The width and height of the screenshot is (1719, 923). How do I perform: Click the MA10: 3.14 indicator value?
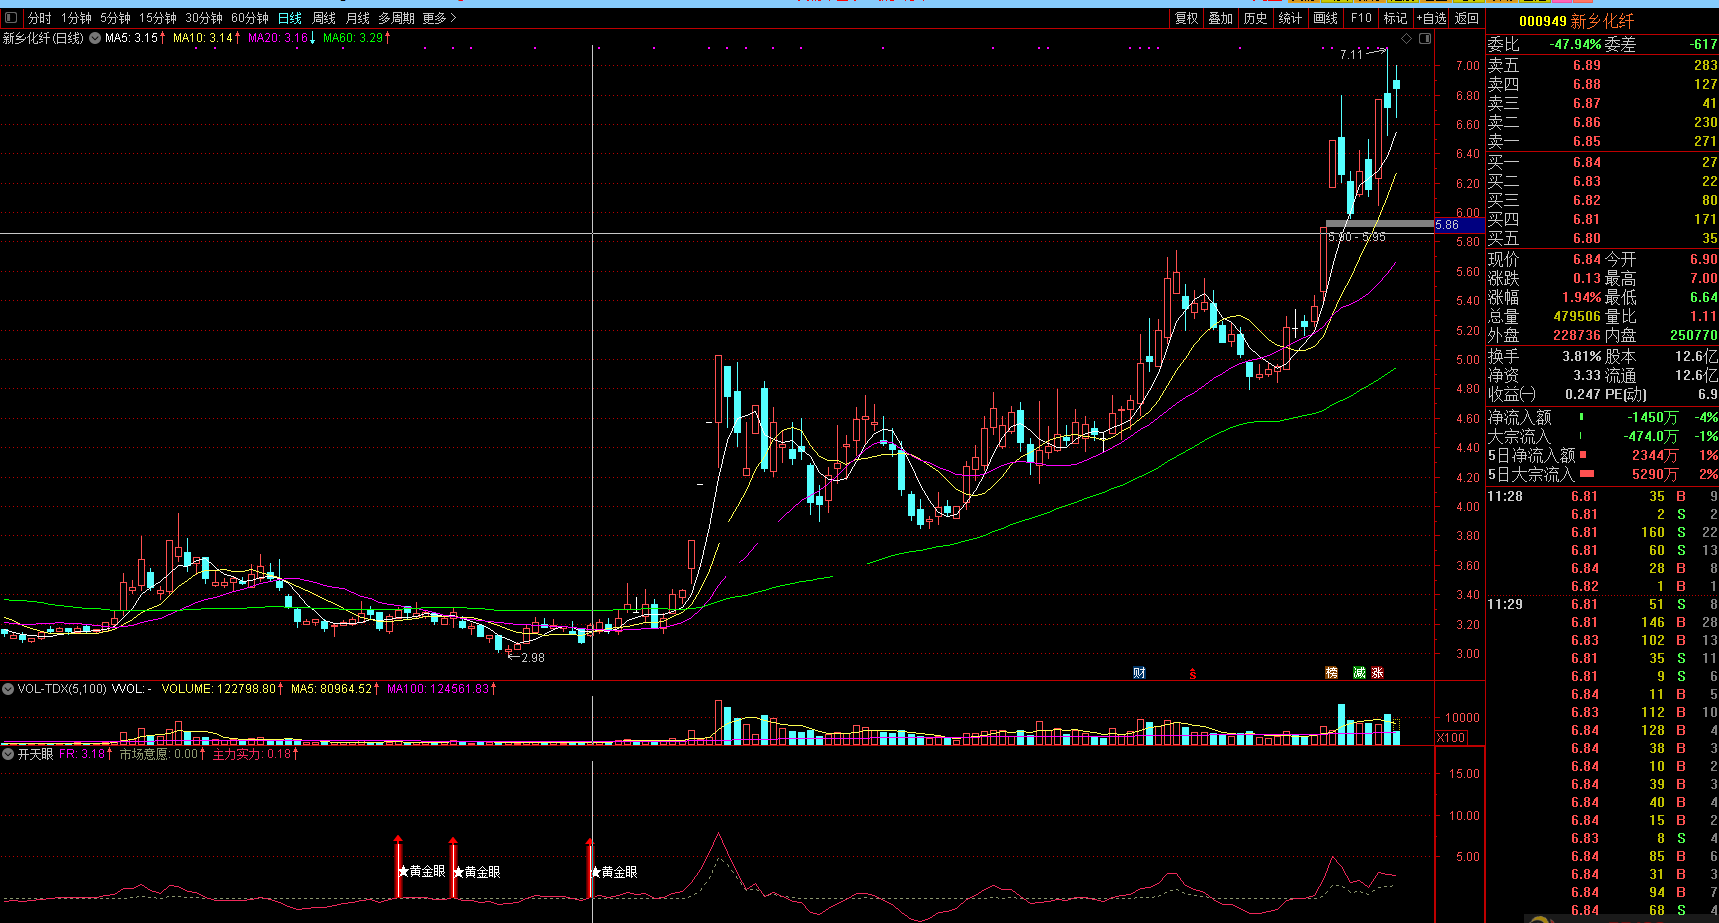(206, 38)
